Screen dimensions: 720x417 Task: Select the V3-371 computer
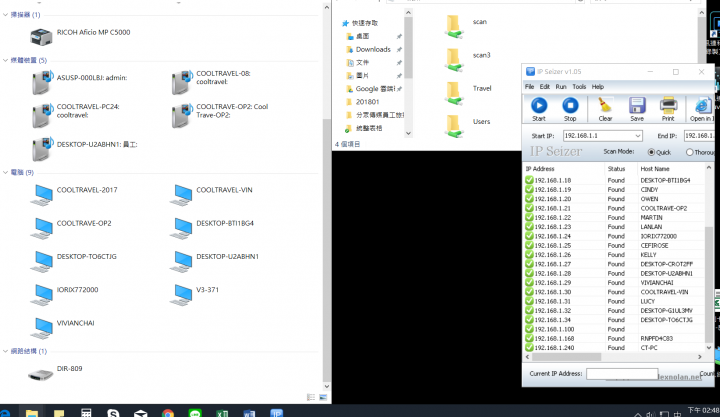point(195,294)
